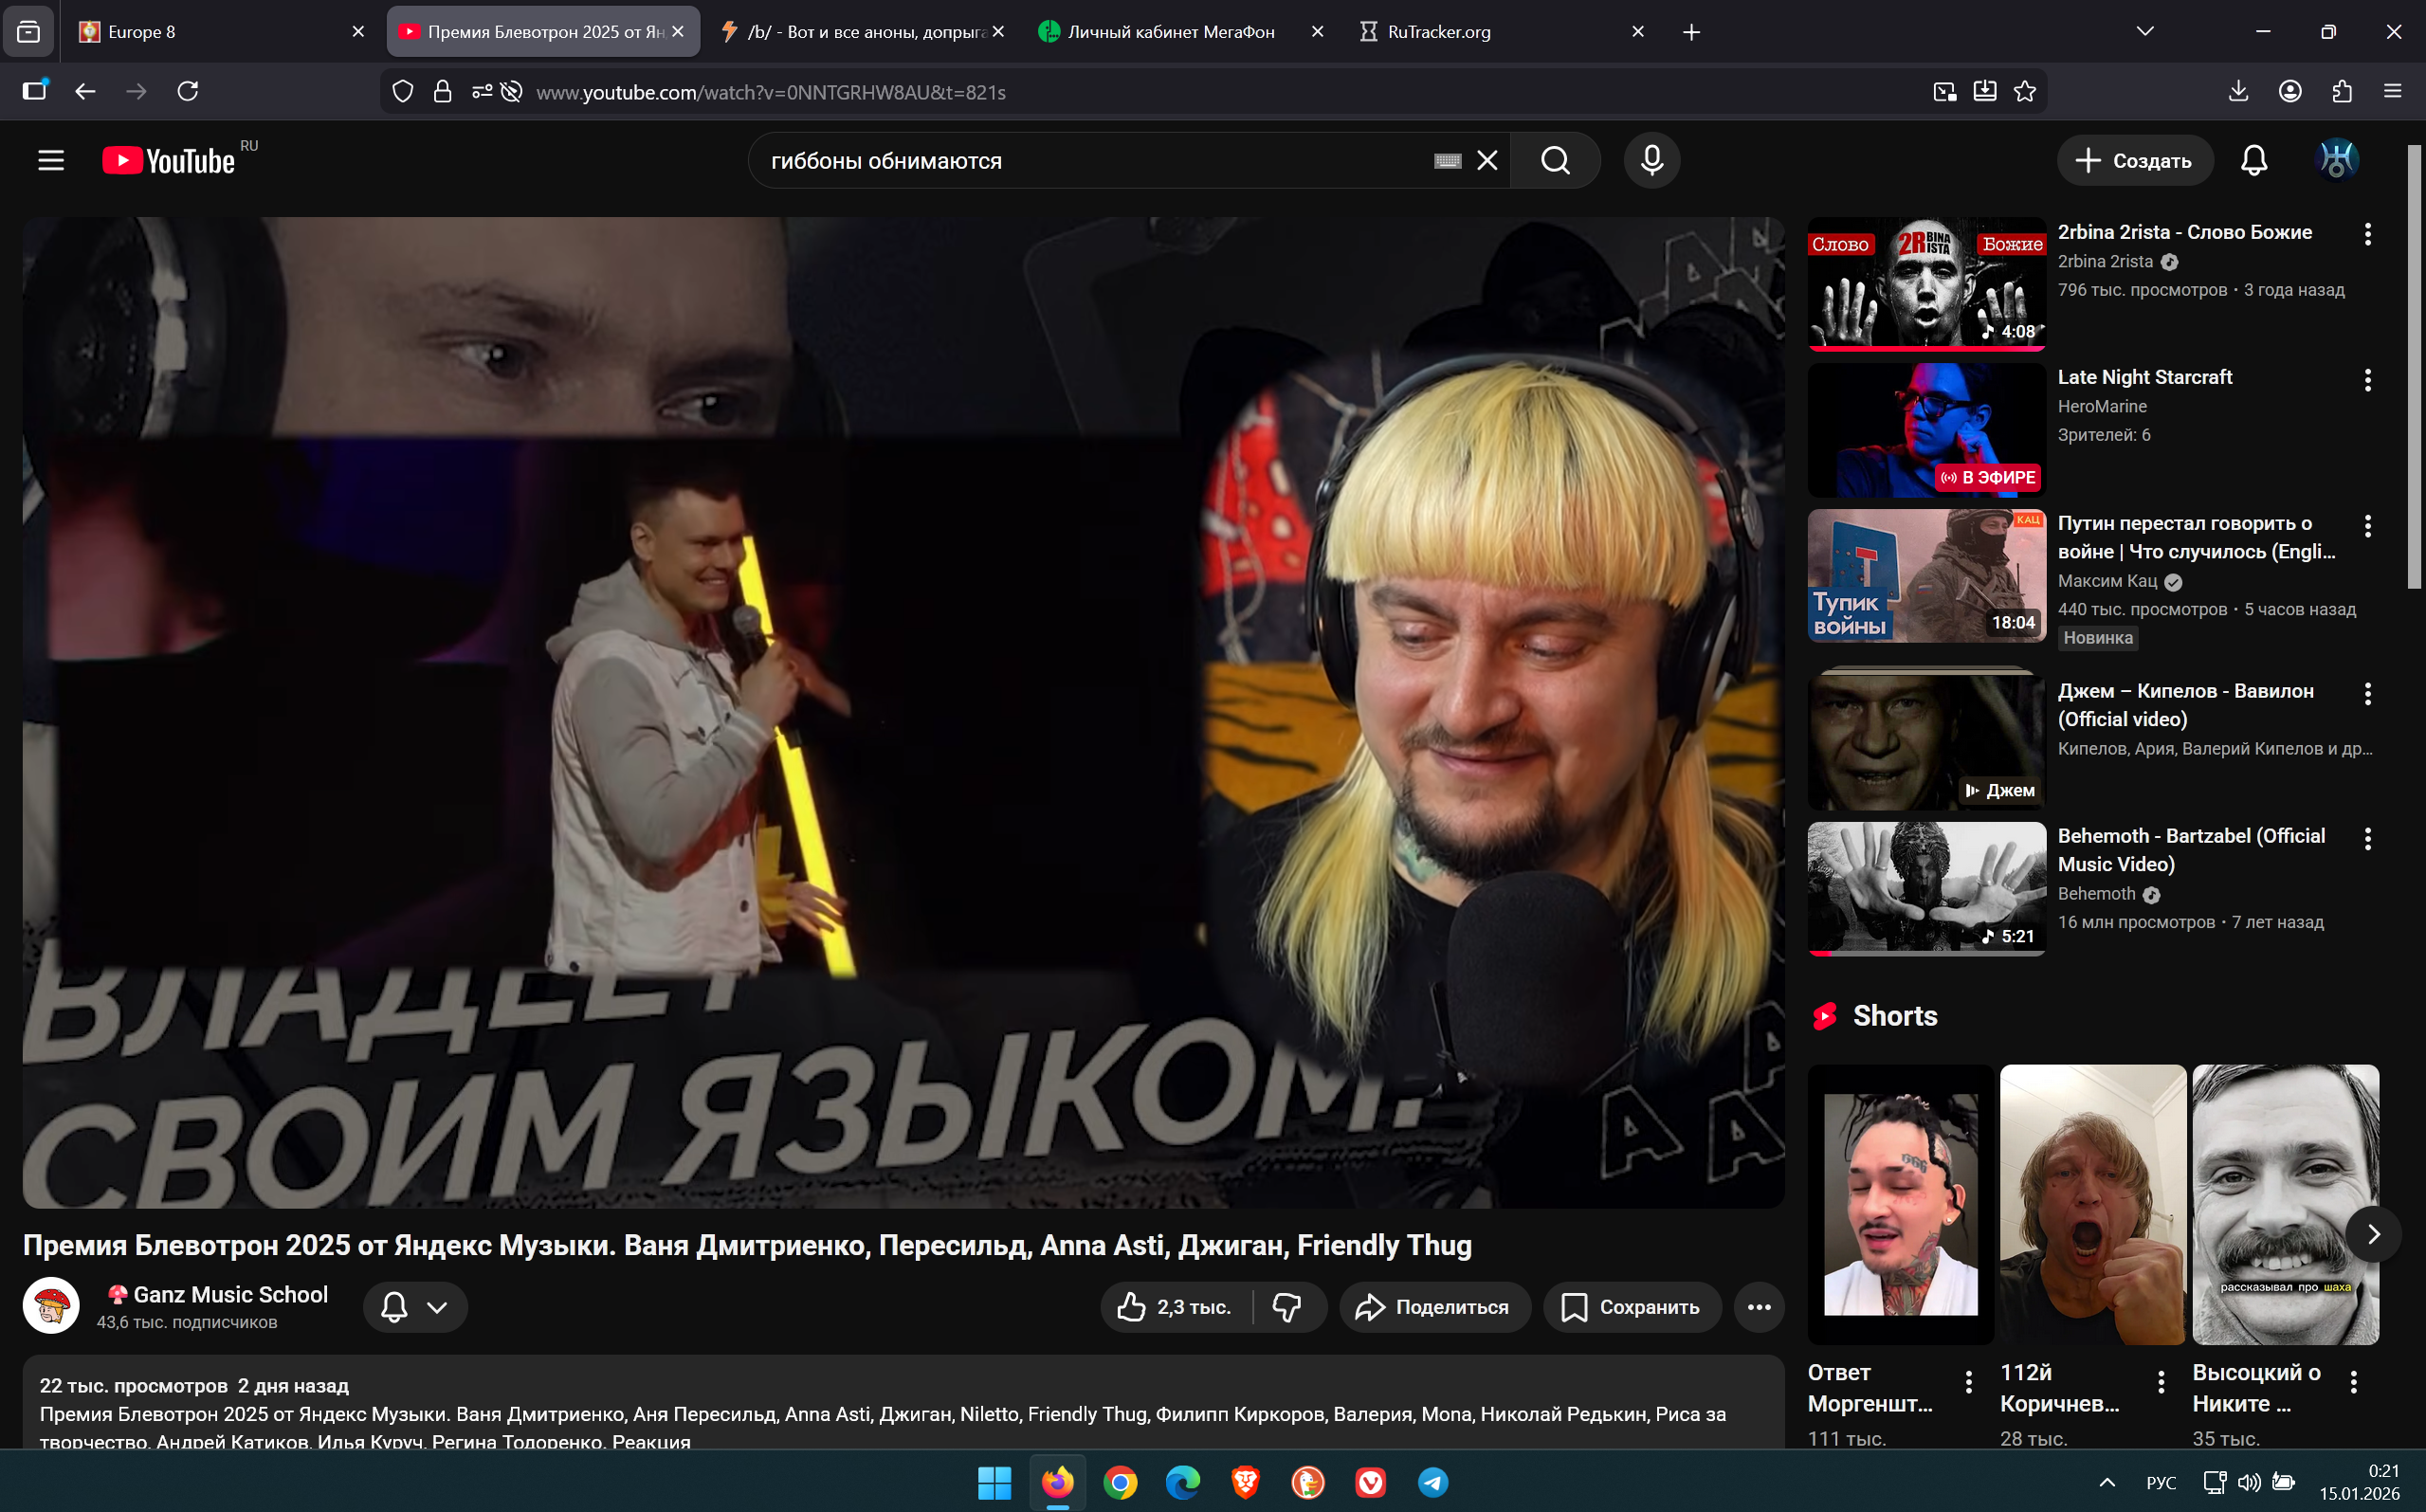Expand the list all tabs chevron
Image resolution: width=2426 pixels, height=1512 pixels.
coord(2144,32)
